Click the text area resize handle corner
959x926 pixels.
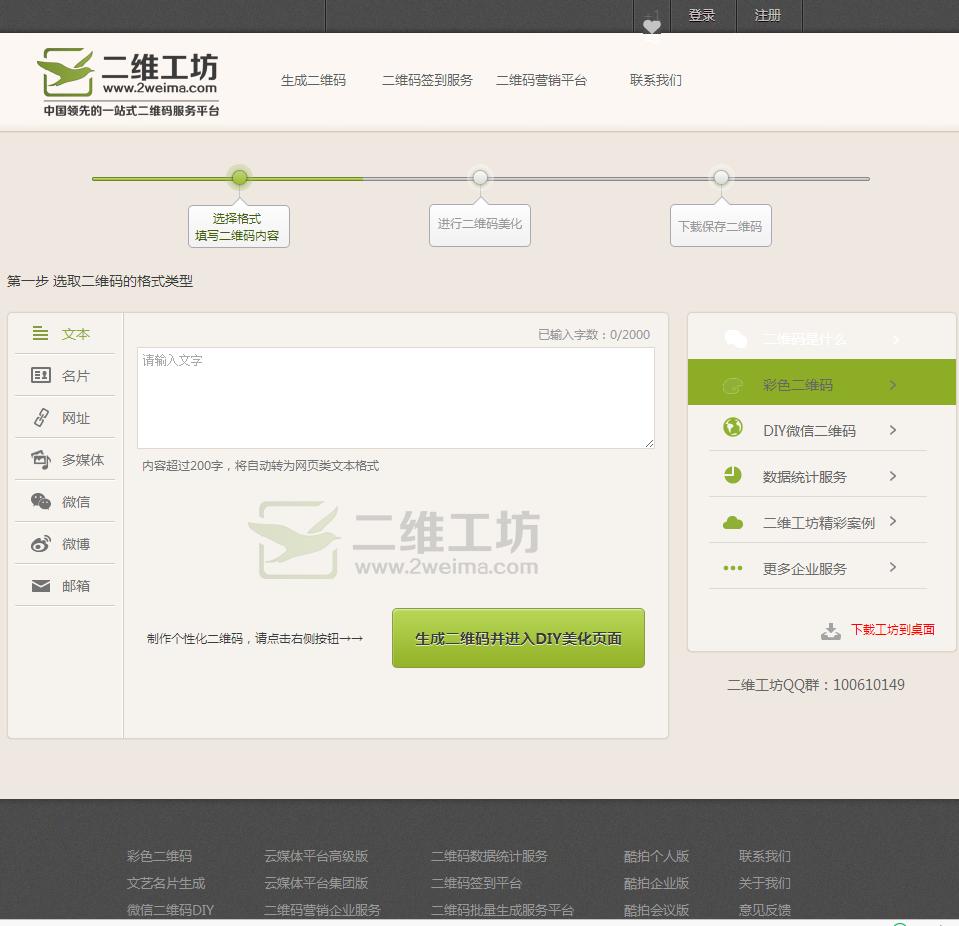coord(649,443)
